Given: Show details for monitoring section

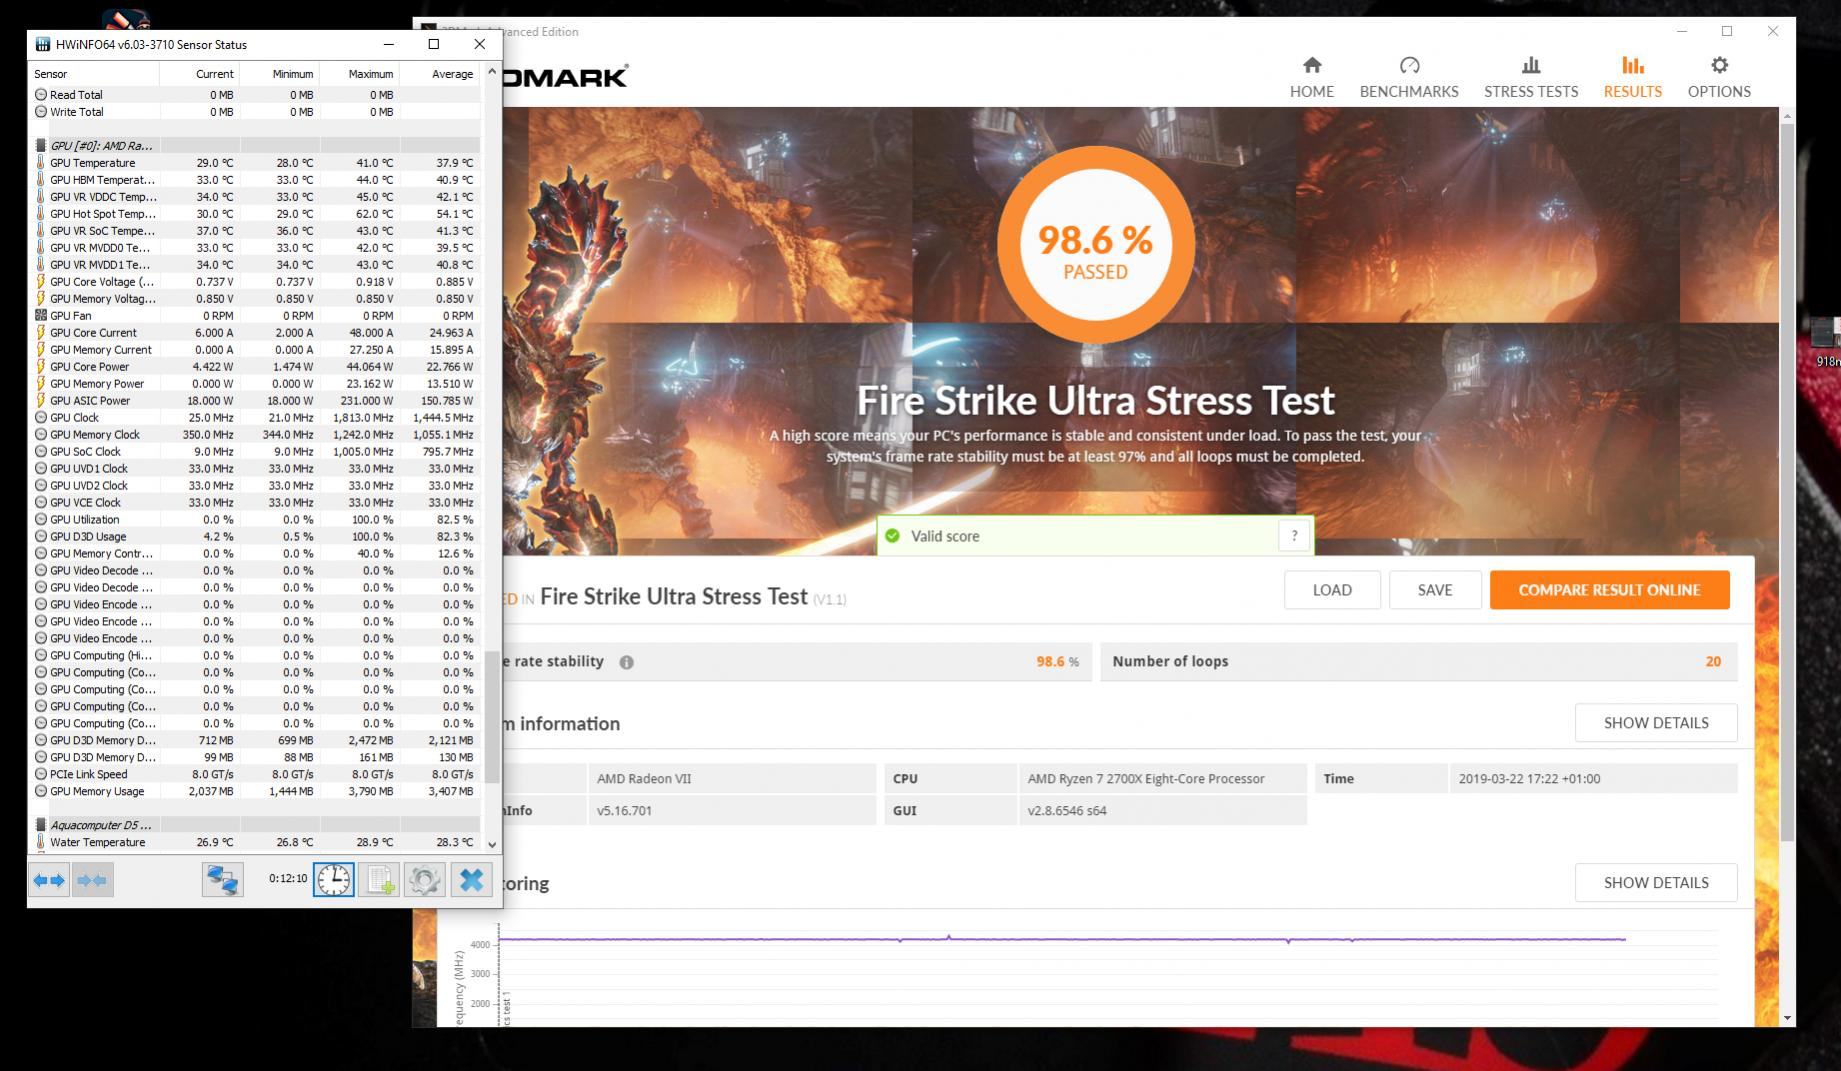Looking at the screenshot, I should pos(1655,883).
